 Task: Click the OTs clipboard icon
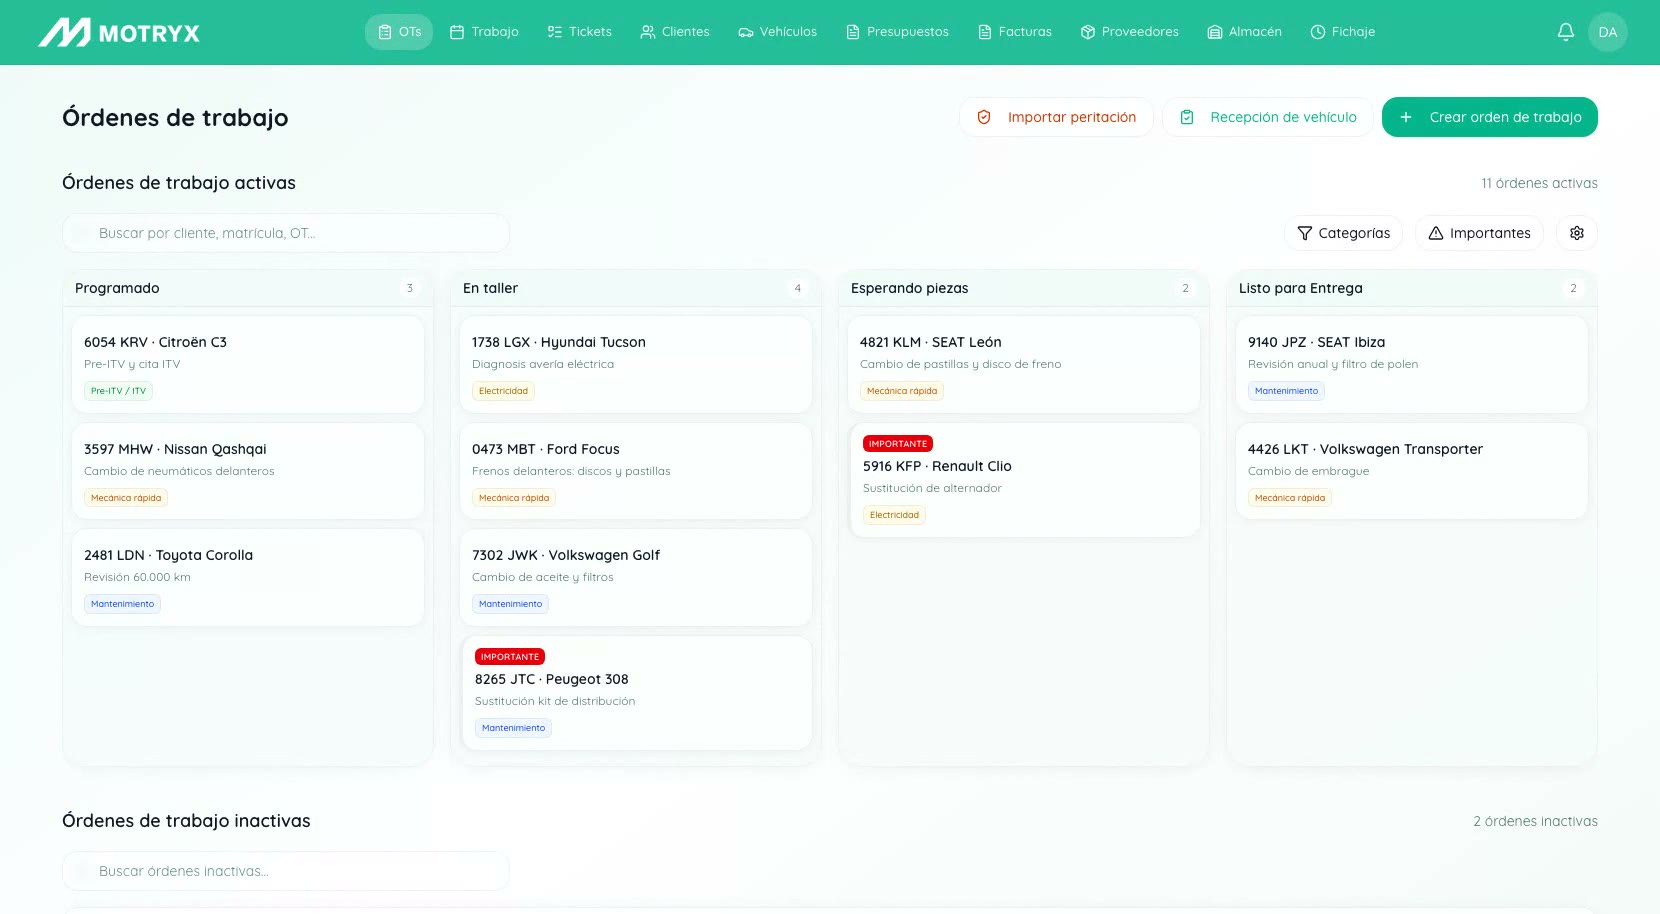385,32
